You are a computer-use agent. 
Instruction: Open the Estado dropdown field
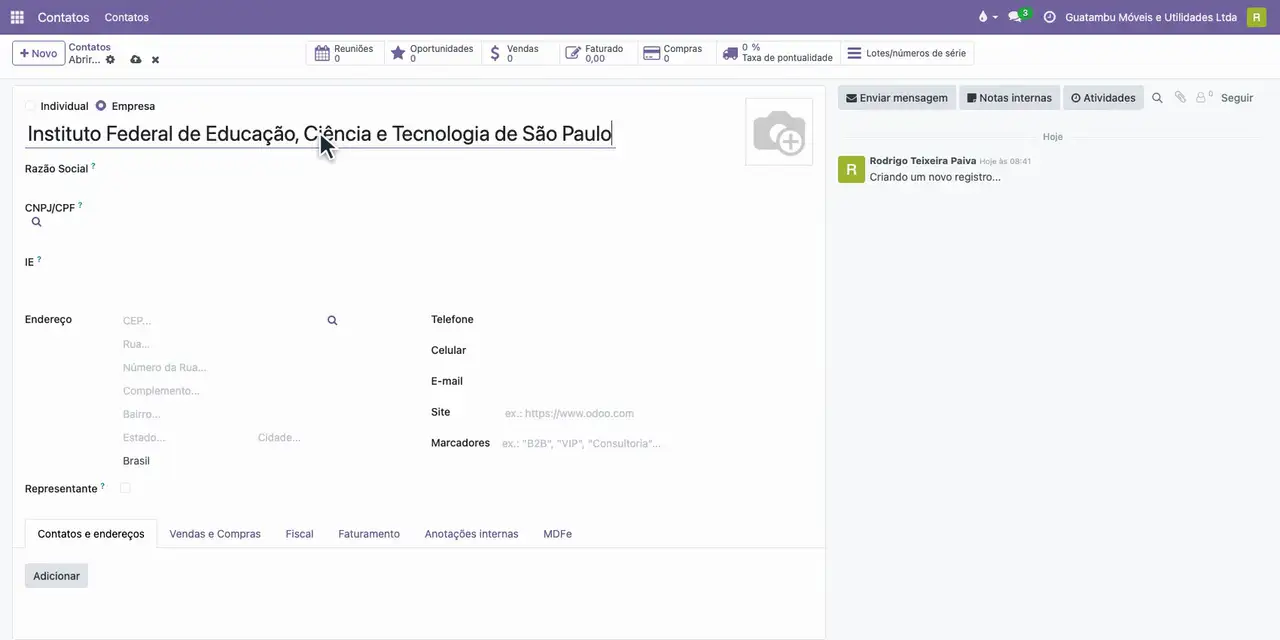point(185,438)
